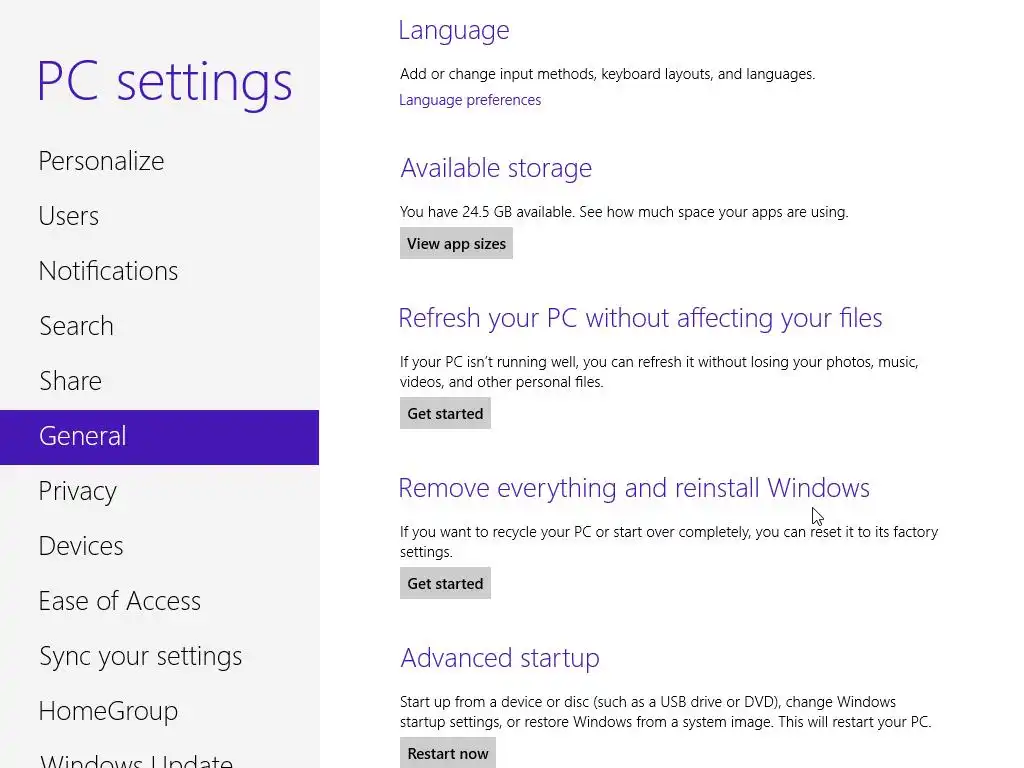Open Windows Update at sidebar bottom
The height and width of the screenshot is (768, 1024).
point(136,761)
